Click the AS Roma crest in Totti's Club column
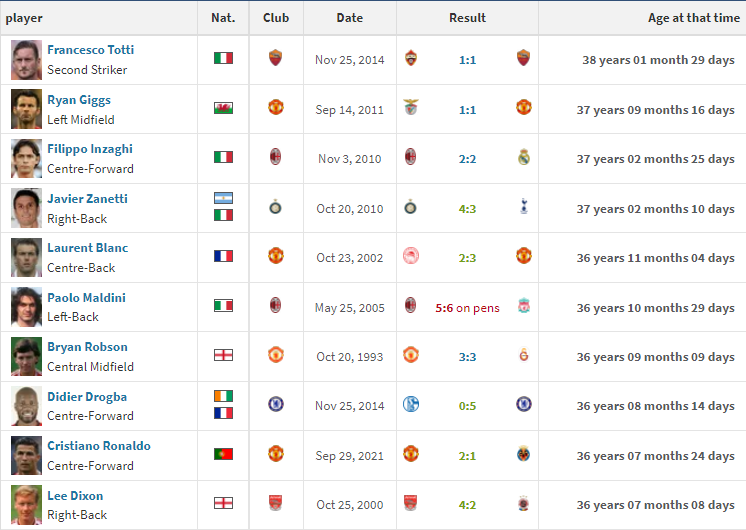This screenshot has height=530, width=746. point(275,58)
